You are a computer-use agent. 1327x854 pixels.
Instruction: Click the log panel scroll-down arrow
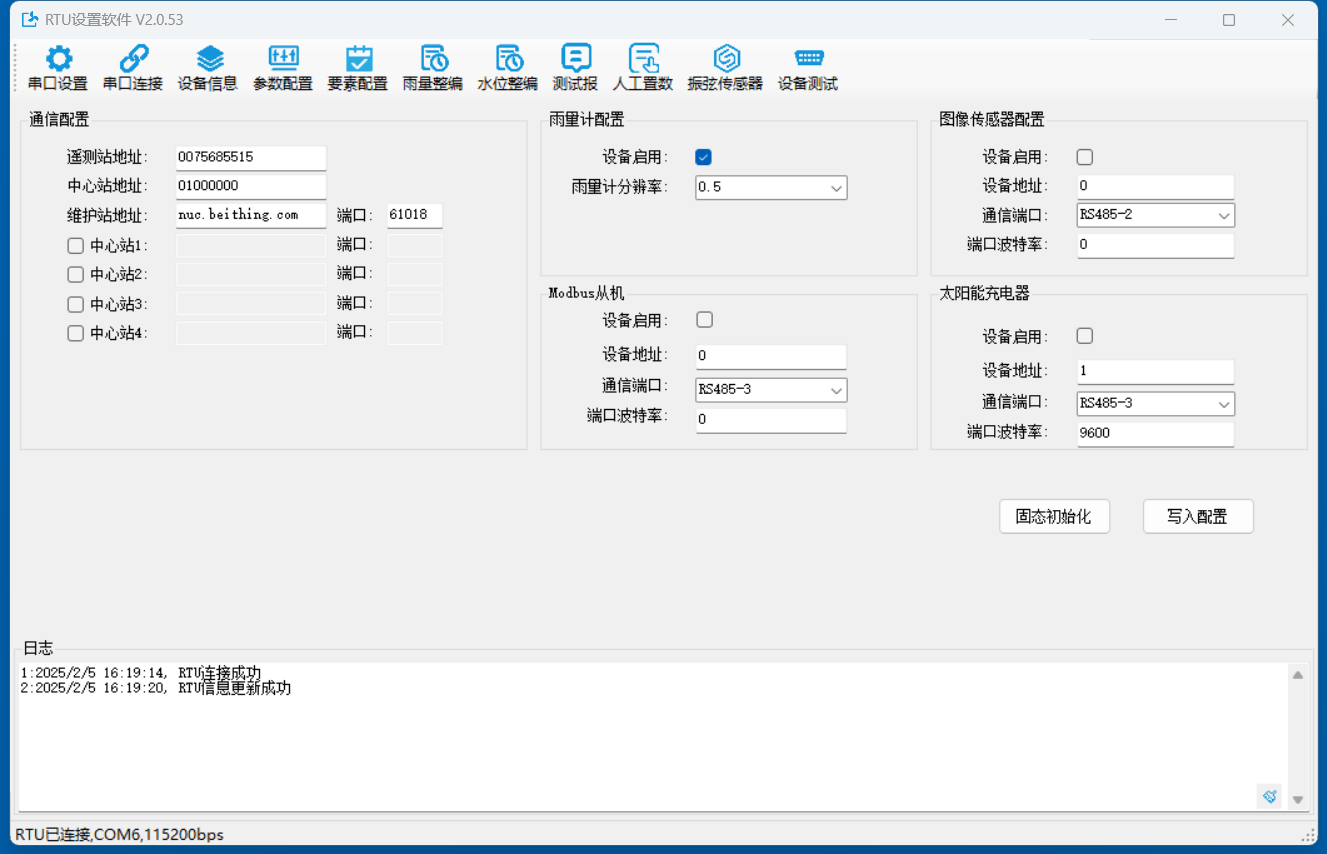[1298, 799]
